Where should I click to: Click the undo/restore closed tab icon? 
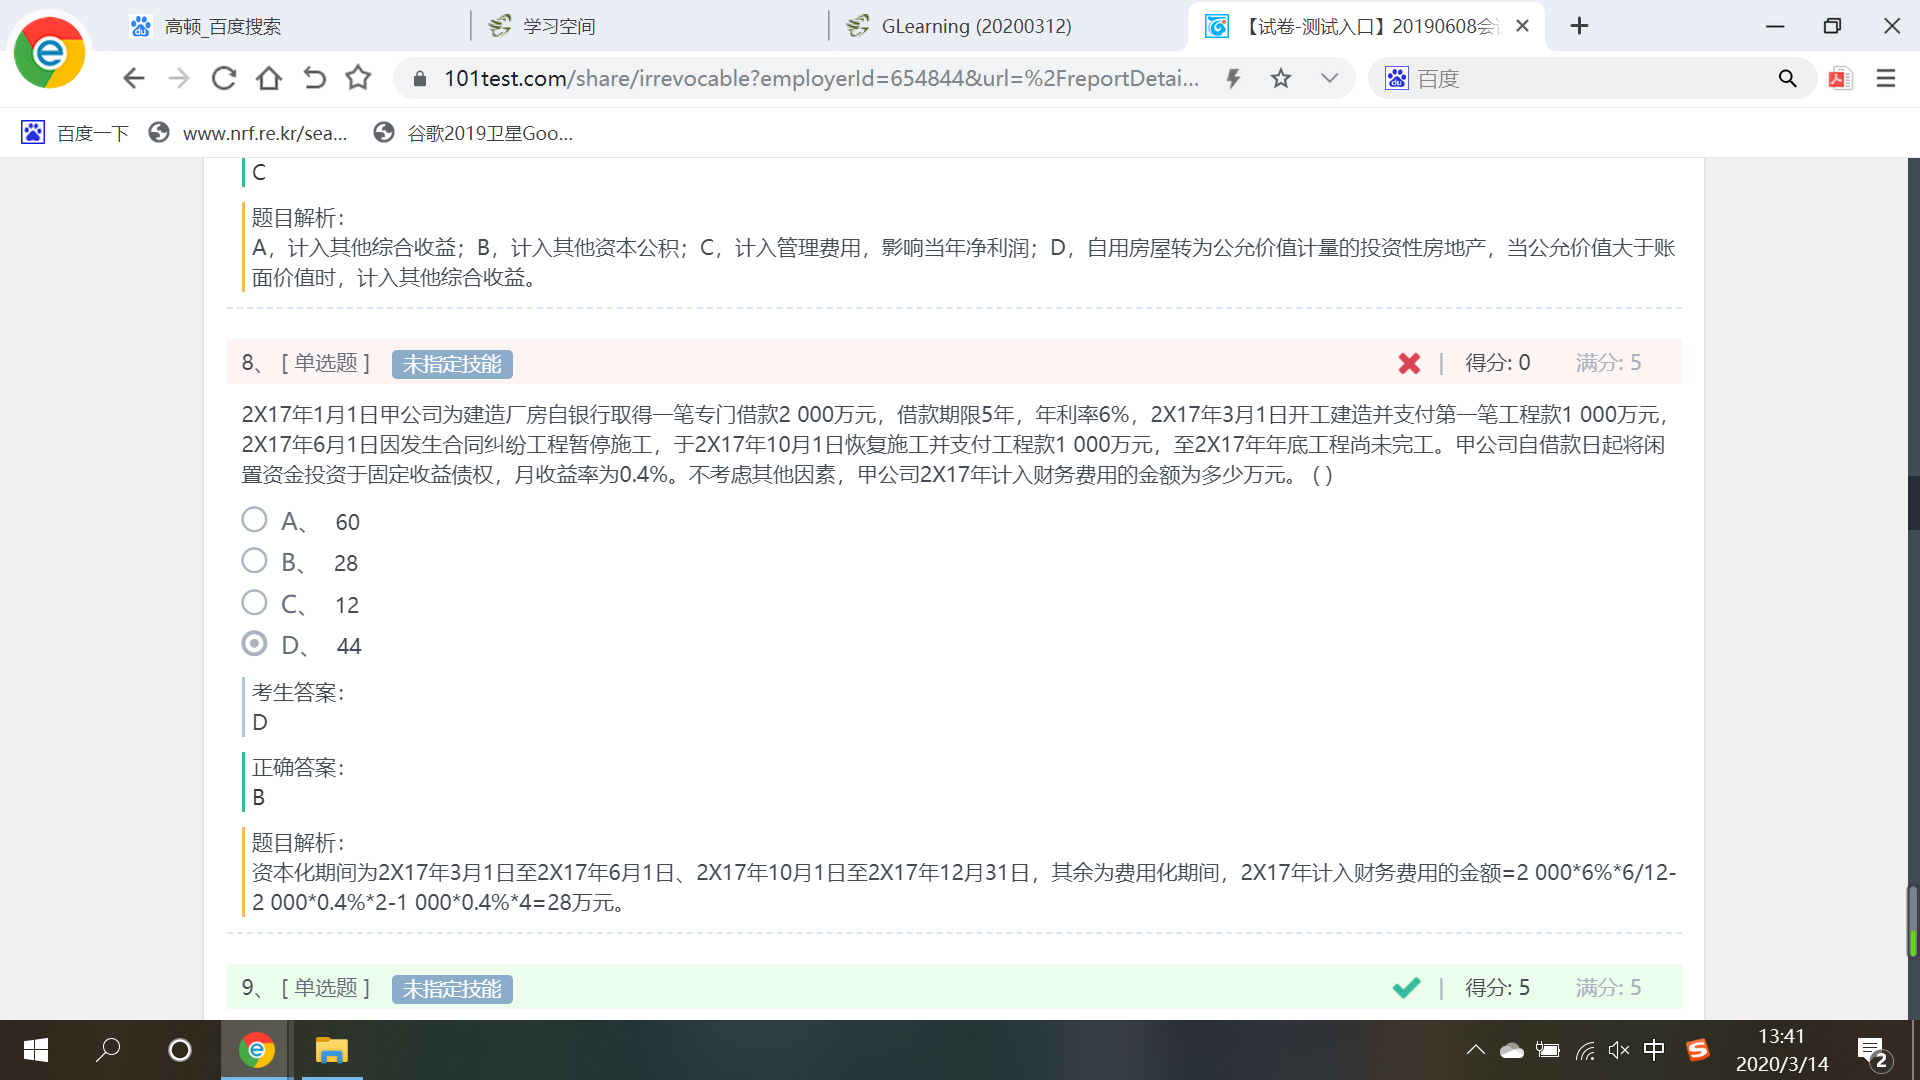[314, 78]
